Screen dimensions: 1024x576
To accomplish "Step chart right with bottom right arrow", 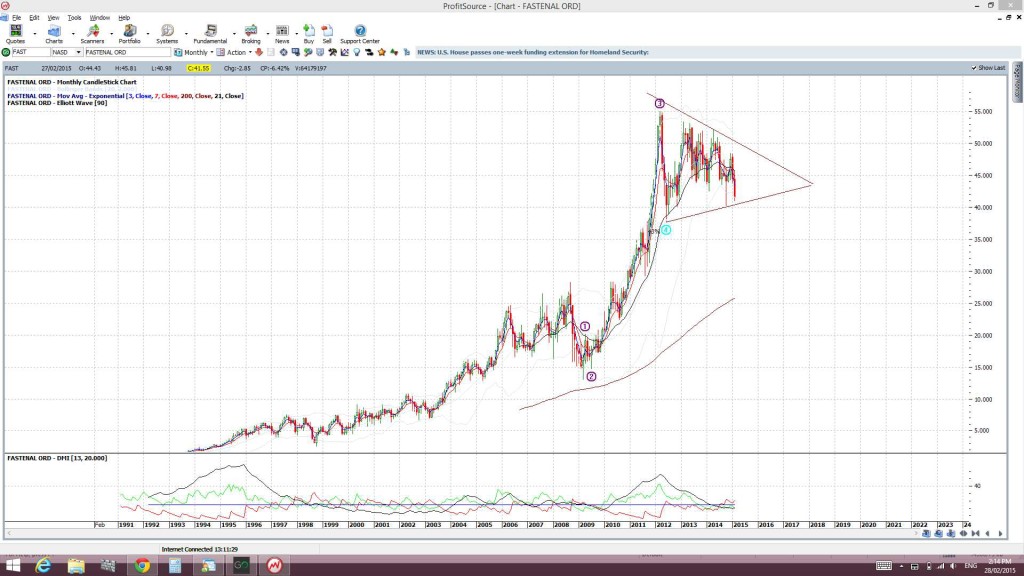I will 1000,534.
